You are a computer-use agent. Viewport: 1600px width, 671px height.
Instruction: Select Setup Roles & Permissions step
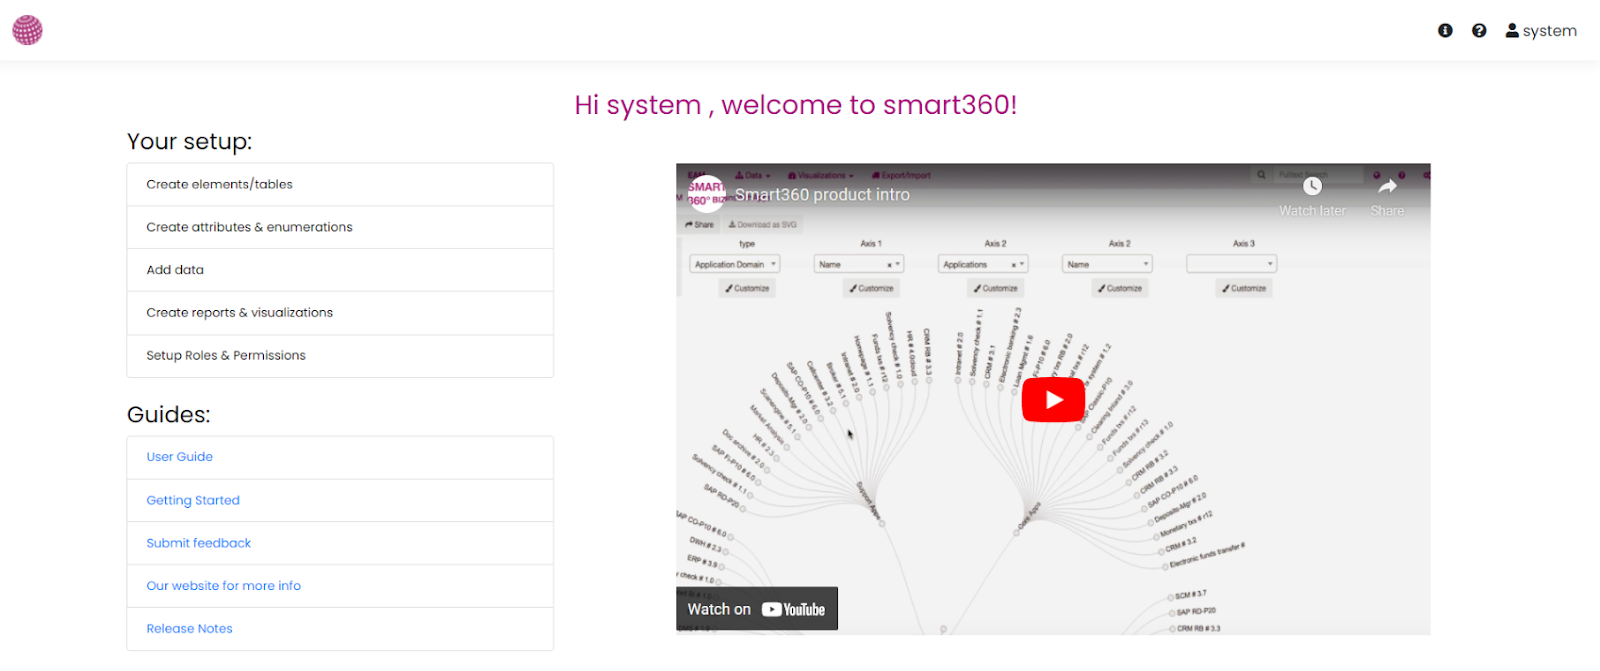pos(340,356)
